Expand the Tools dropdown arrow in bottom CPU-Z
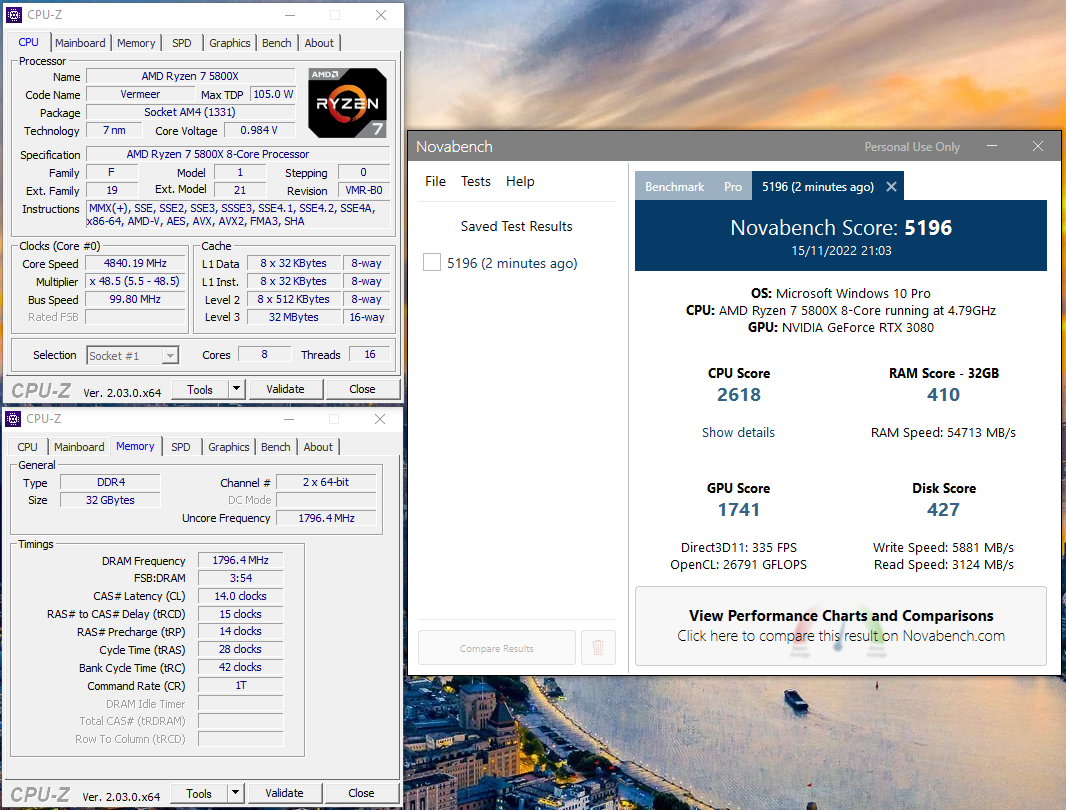Image resolution: width=1066 pixels, height=810 pixels. pyautogui.click(x=235, y=793)
